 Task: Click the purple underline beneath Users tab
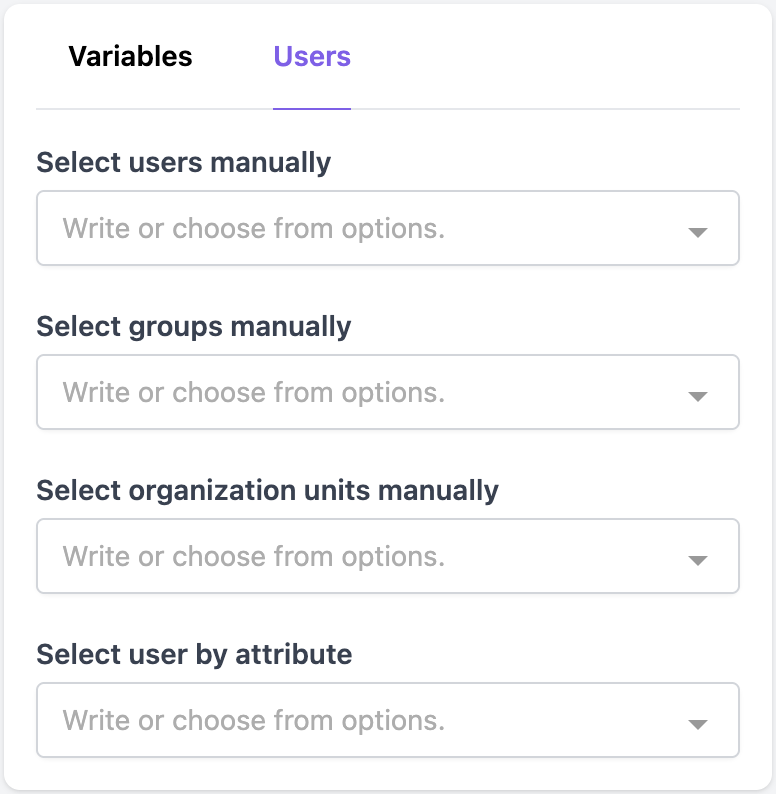(312, 107)
